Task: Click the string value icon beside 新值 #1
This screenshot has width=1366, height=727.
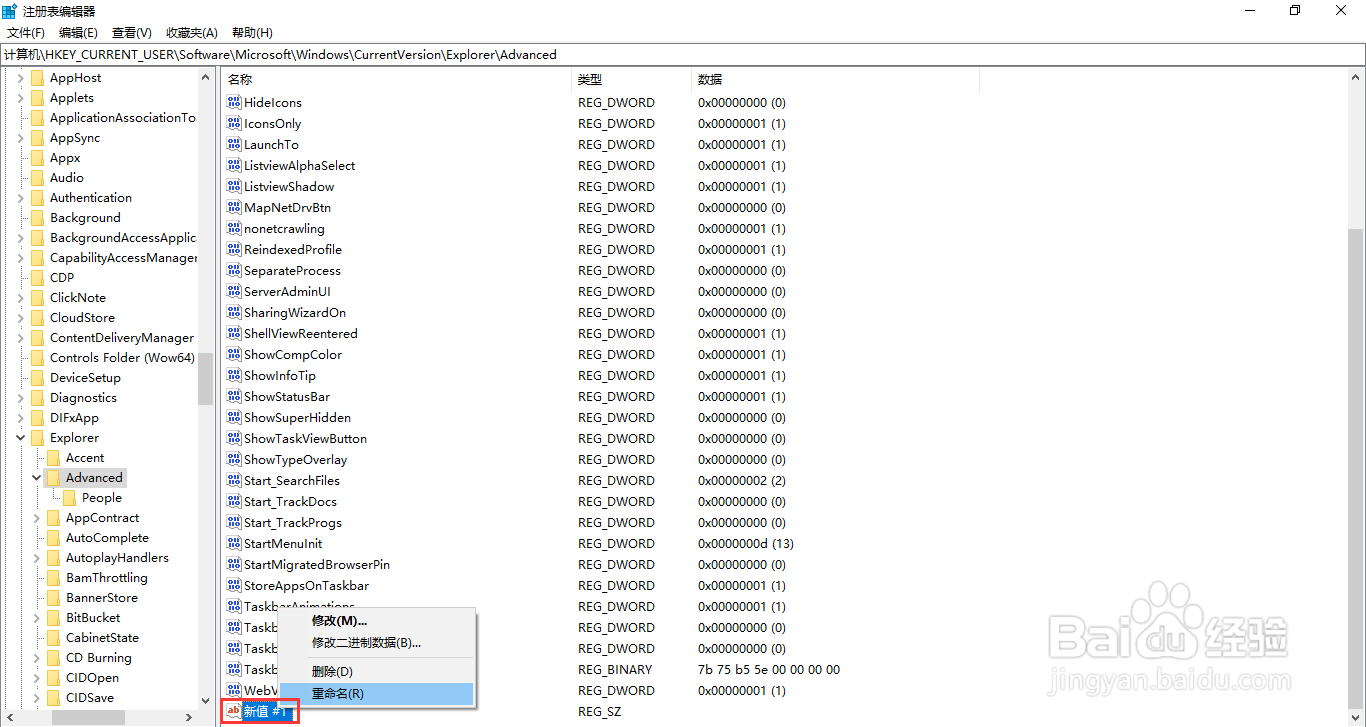Action: (231, 711)
